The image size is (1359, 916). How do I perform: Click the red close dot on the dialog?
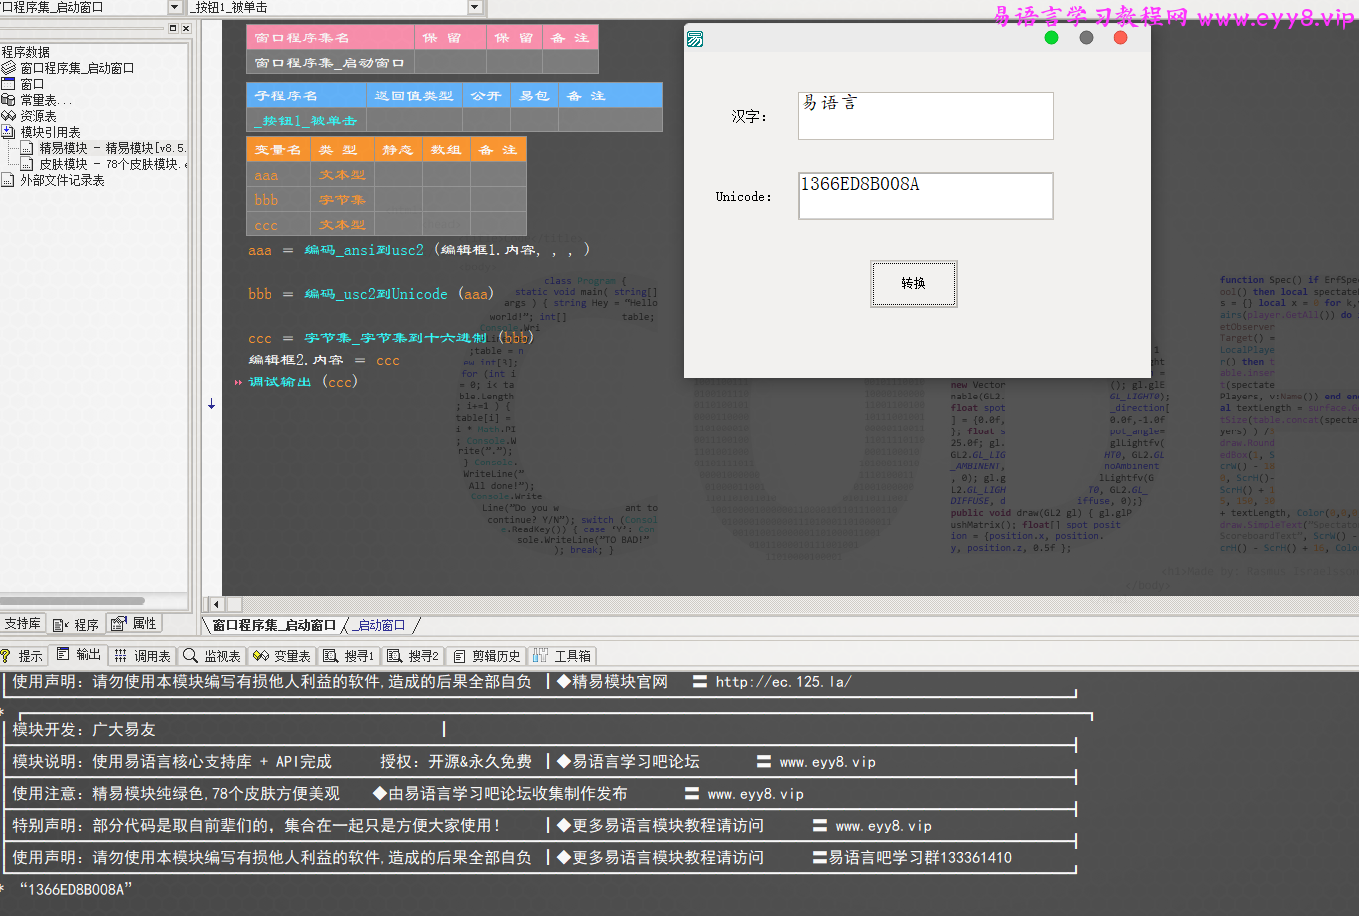click(x=1121, y=38)
